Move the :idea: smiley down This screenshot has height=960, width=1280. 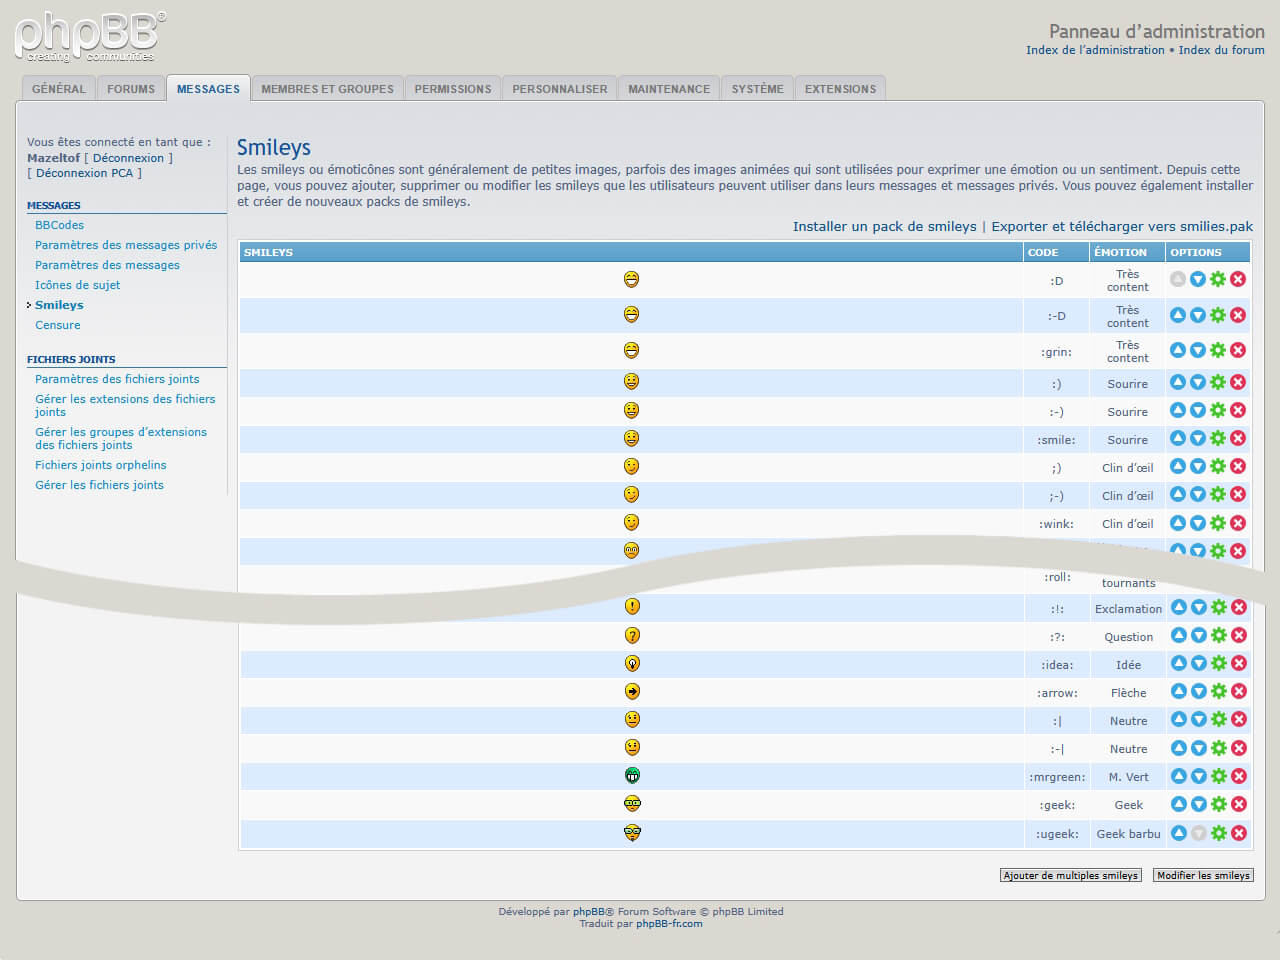tap(1199, 663)
